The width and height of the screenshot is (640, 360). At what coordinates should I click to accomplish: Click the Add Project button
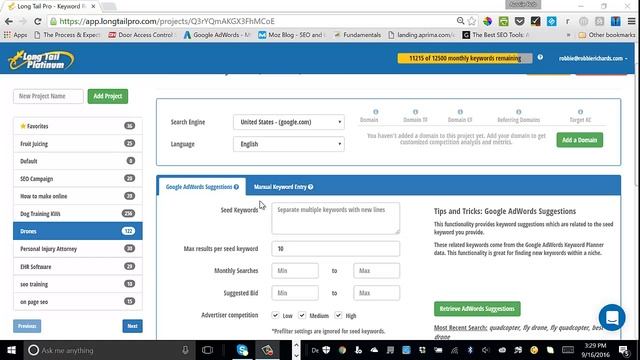[108, 96]
